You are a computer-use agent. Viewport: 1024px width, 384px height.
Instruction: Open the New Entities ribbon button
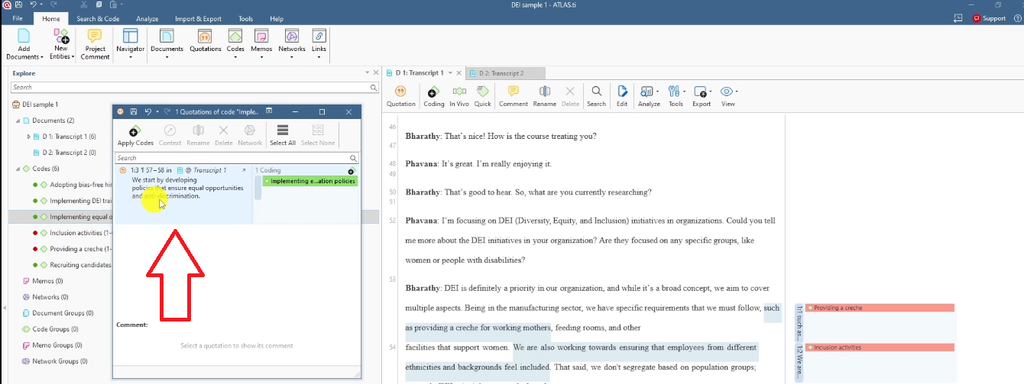pyautogui.click(x=61, y=44)
